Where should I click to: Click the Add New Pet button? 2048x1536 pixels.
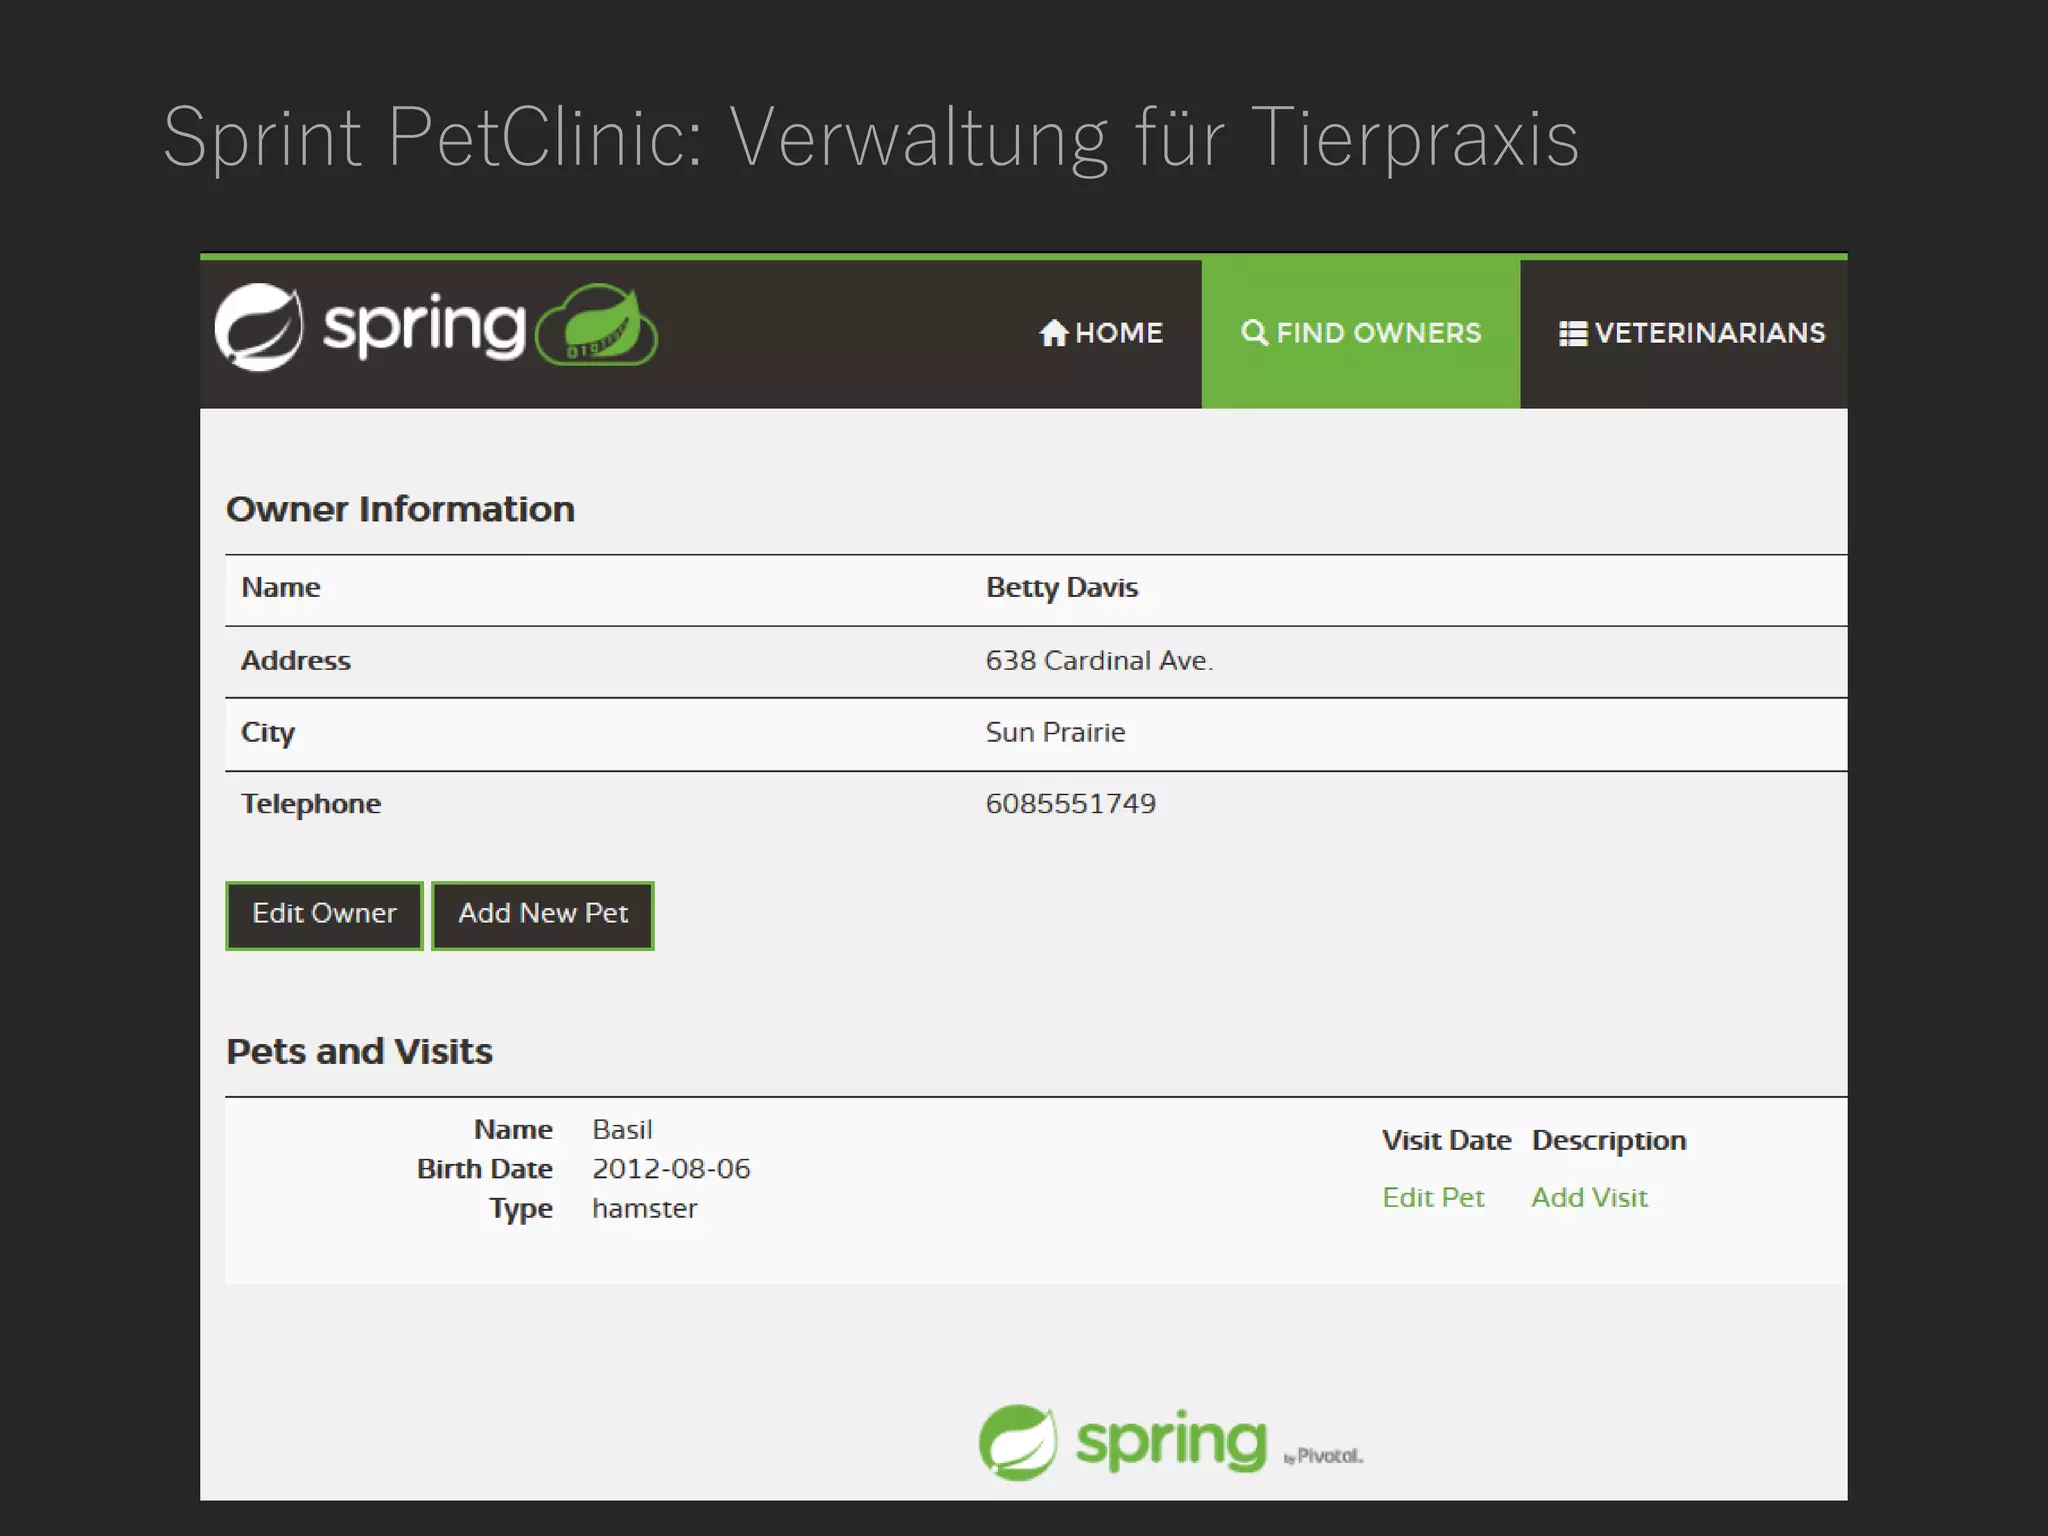tap(543, 915)
